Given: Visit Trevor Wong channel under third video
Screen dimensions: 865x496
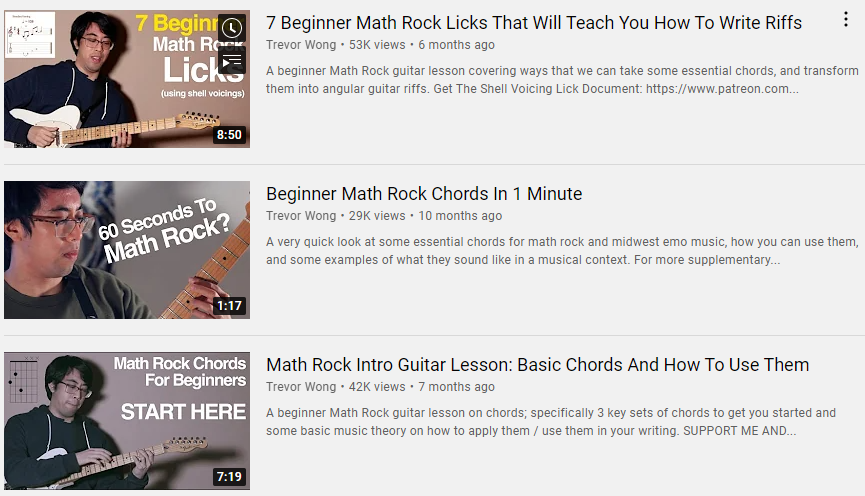Looking at the screenshot, I should 301,387.
